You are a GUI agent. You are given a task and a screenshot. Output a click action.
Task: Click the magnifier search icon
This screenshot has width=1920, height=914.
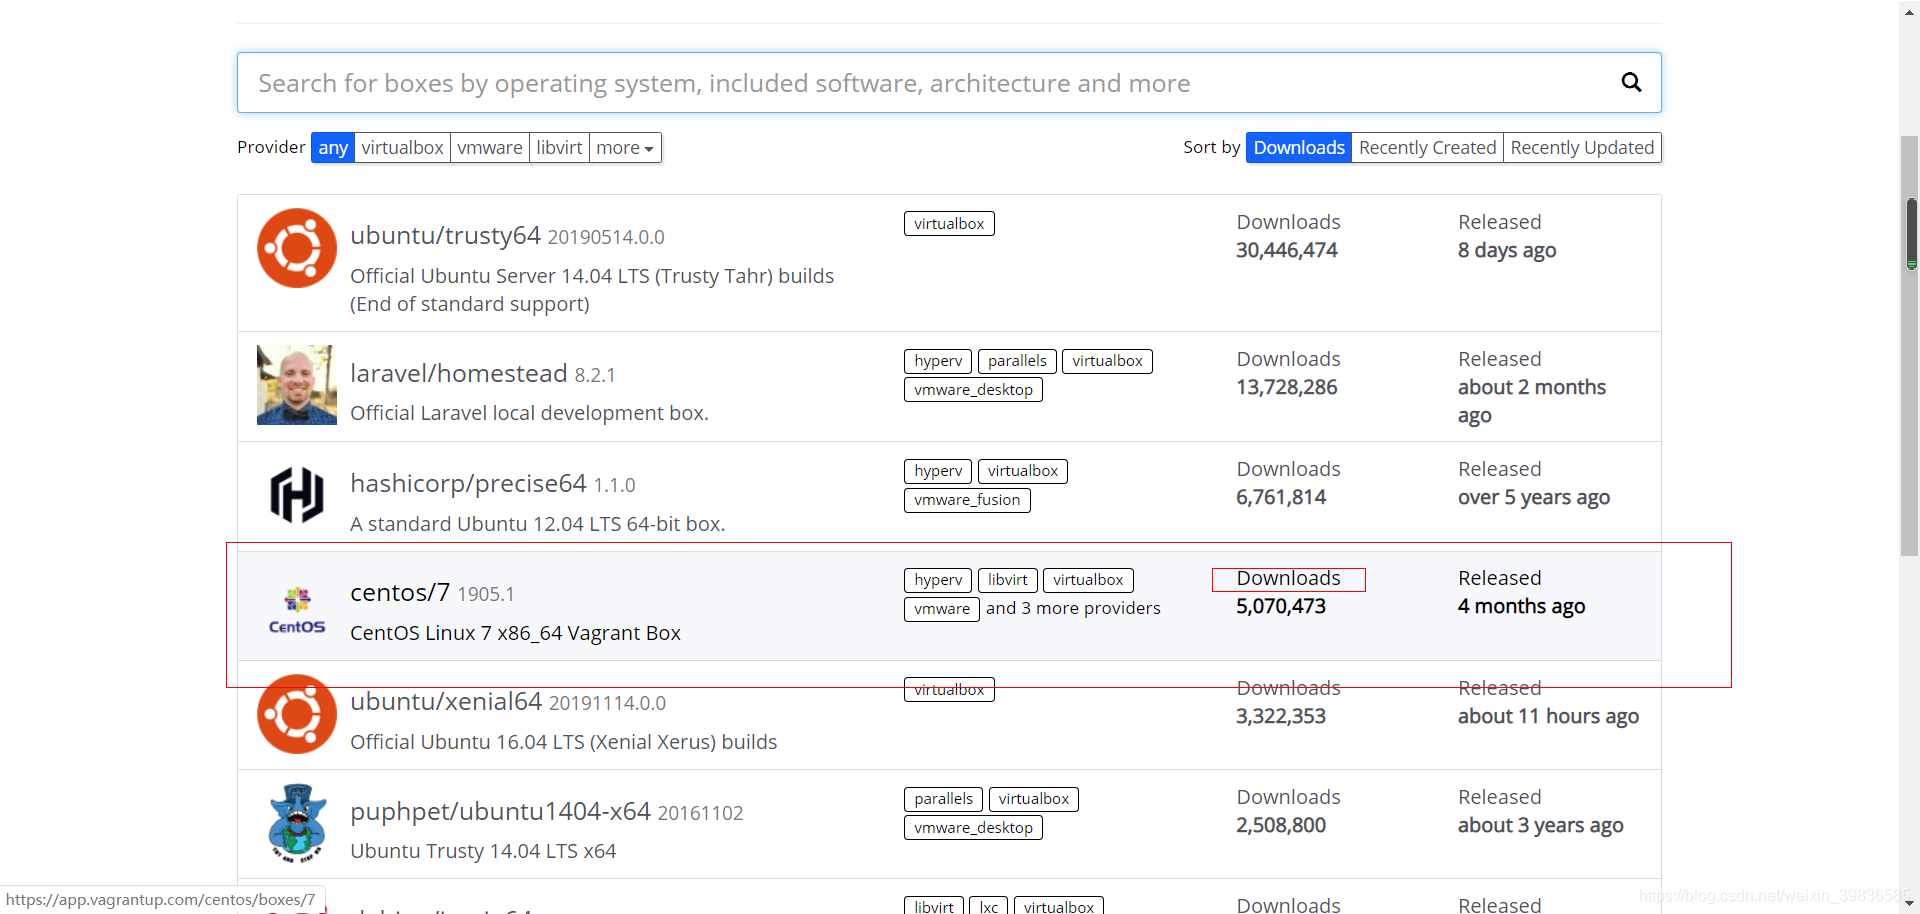click(1631, 83)
